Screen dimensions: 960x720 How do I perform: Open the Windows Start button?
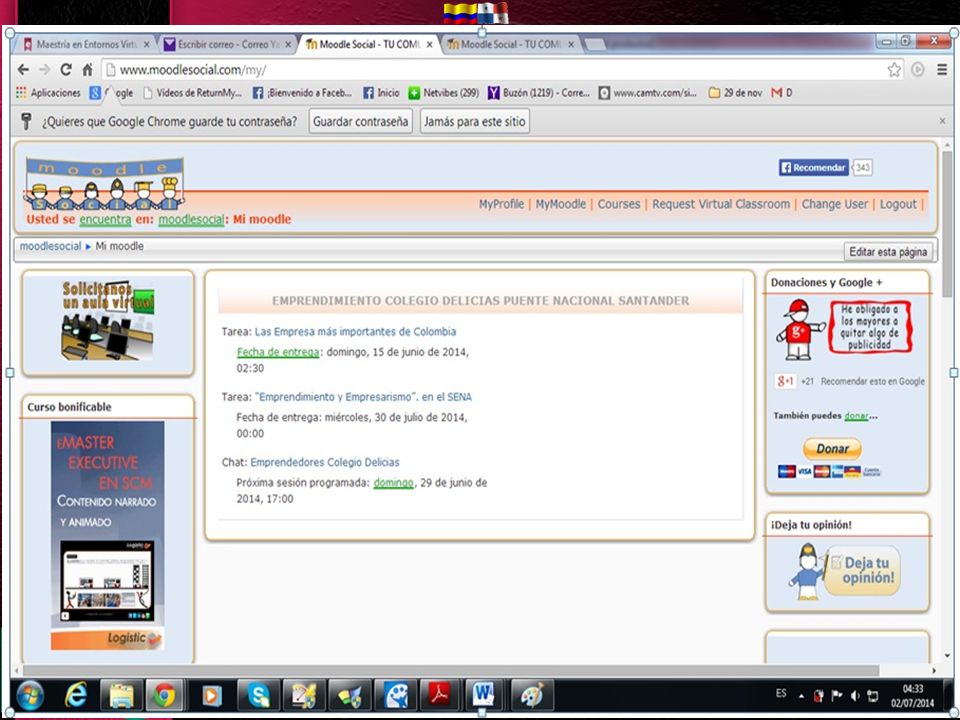point(29,696)
